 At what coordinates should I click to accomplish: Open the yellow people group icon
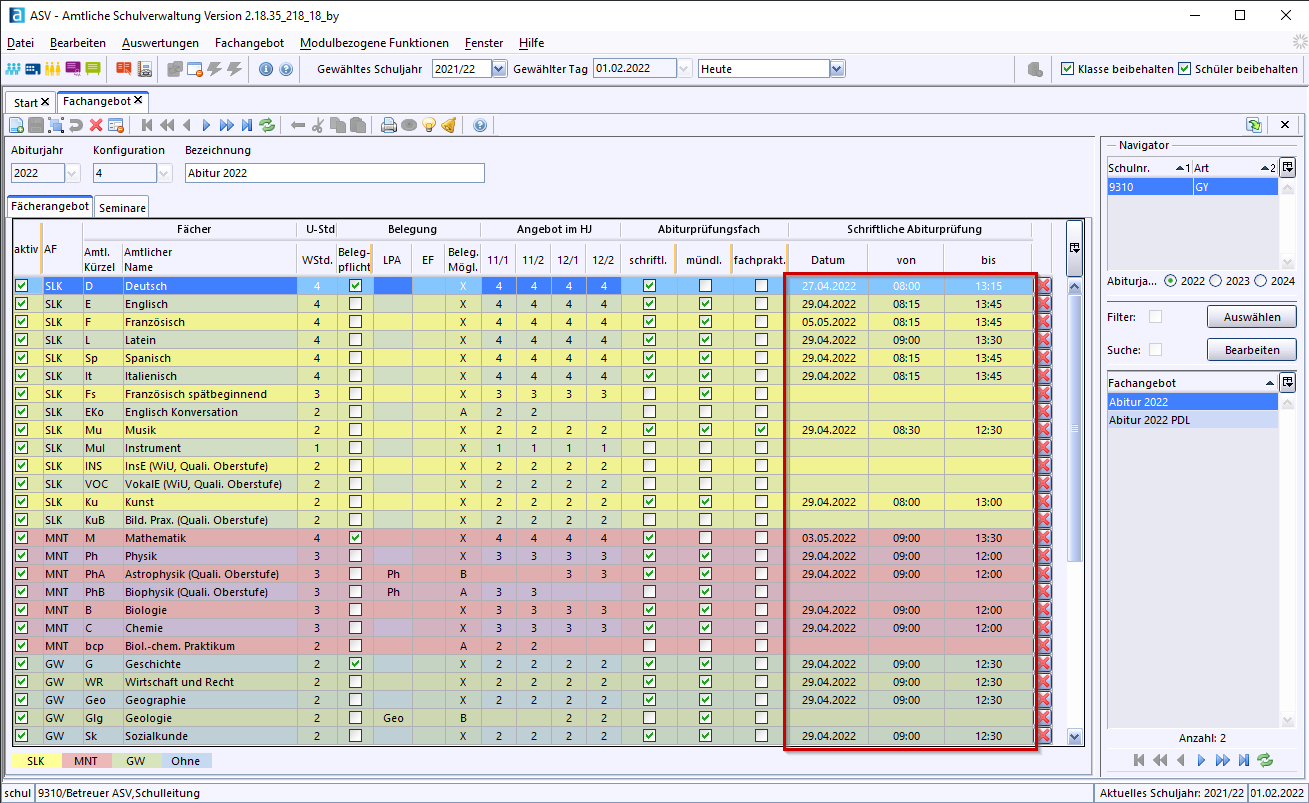click(x=53, y=69)
